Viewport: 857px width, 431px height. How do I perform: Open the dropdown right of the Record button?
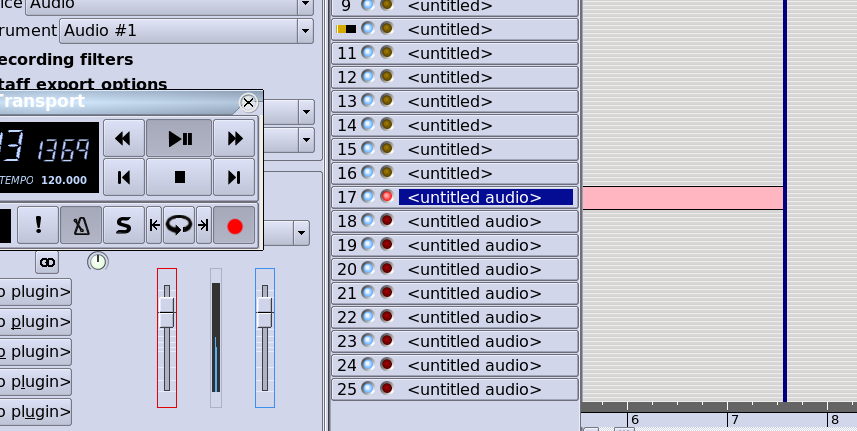tap(300, 234)
